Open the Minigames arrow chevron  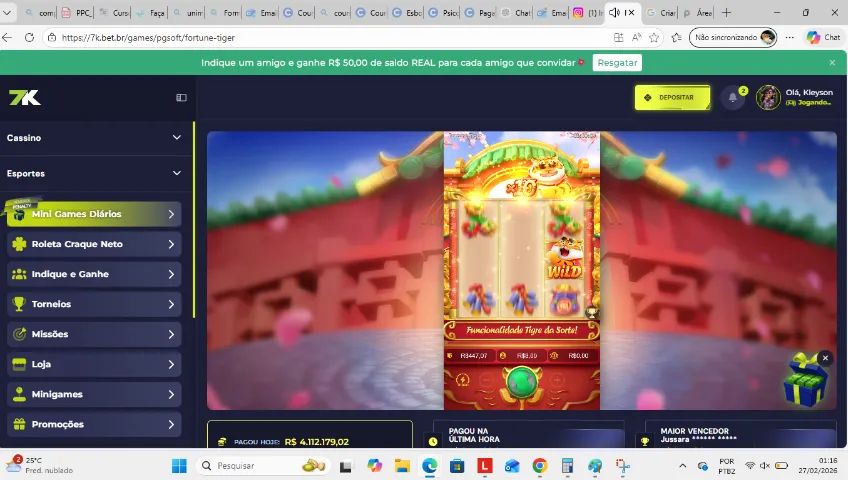pos(171,395)
